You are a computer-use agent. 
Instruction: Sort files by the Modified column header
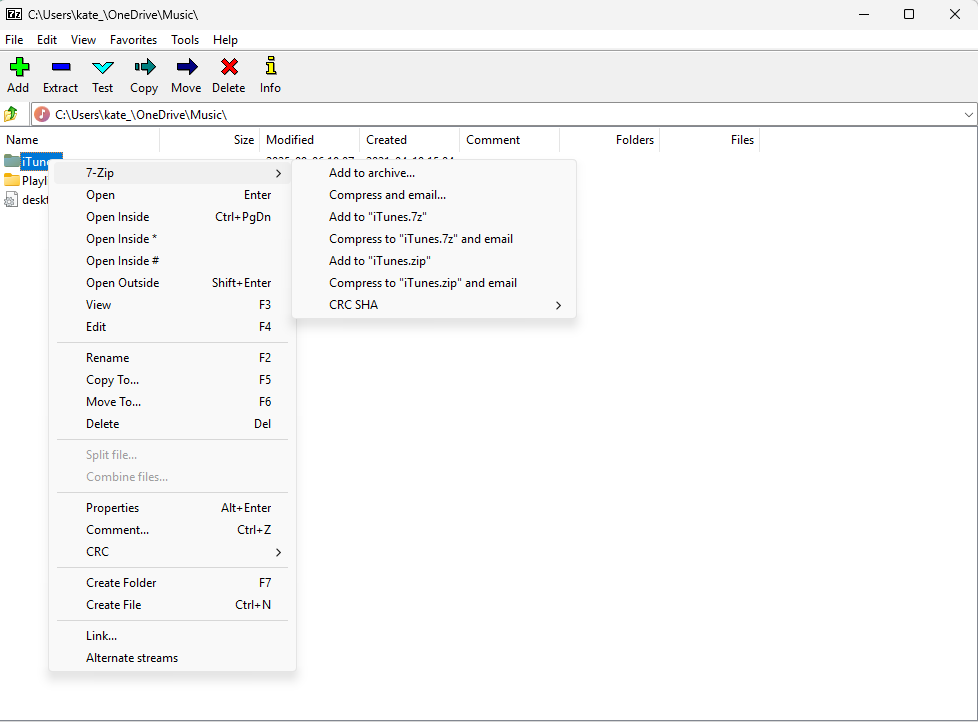290,140
